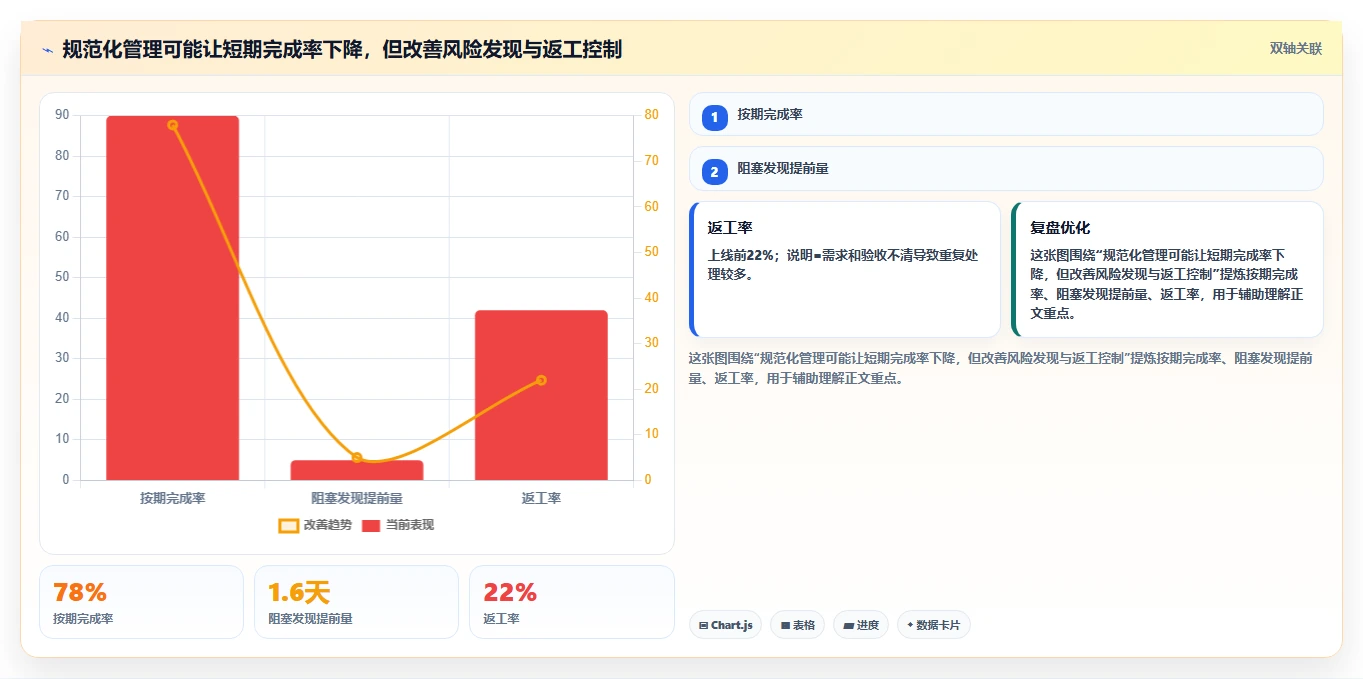Click the trend line point over 阻塞发现提前量

(x=357, y=458)
